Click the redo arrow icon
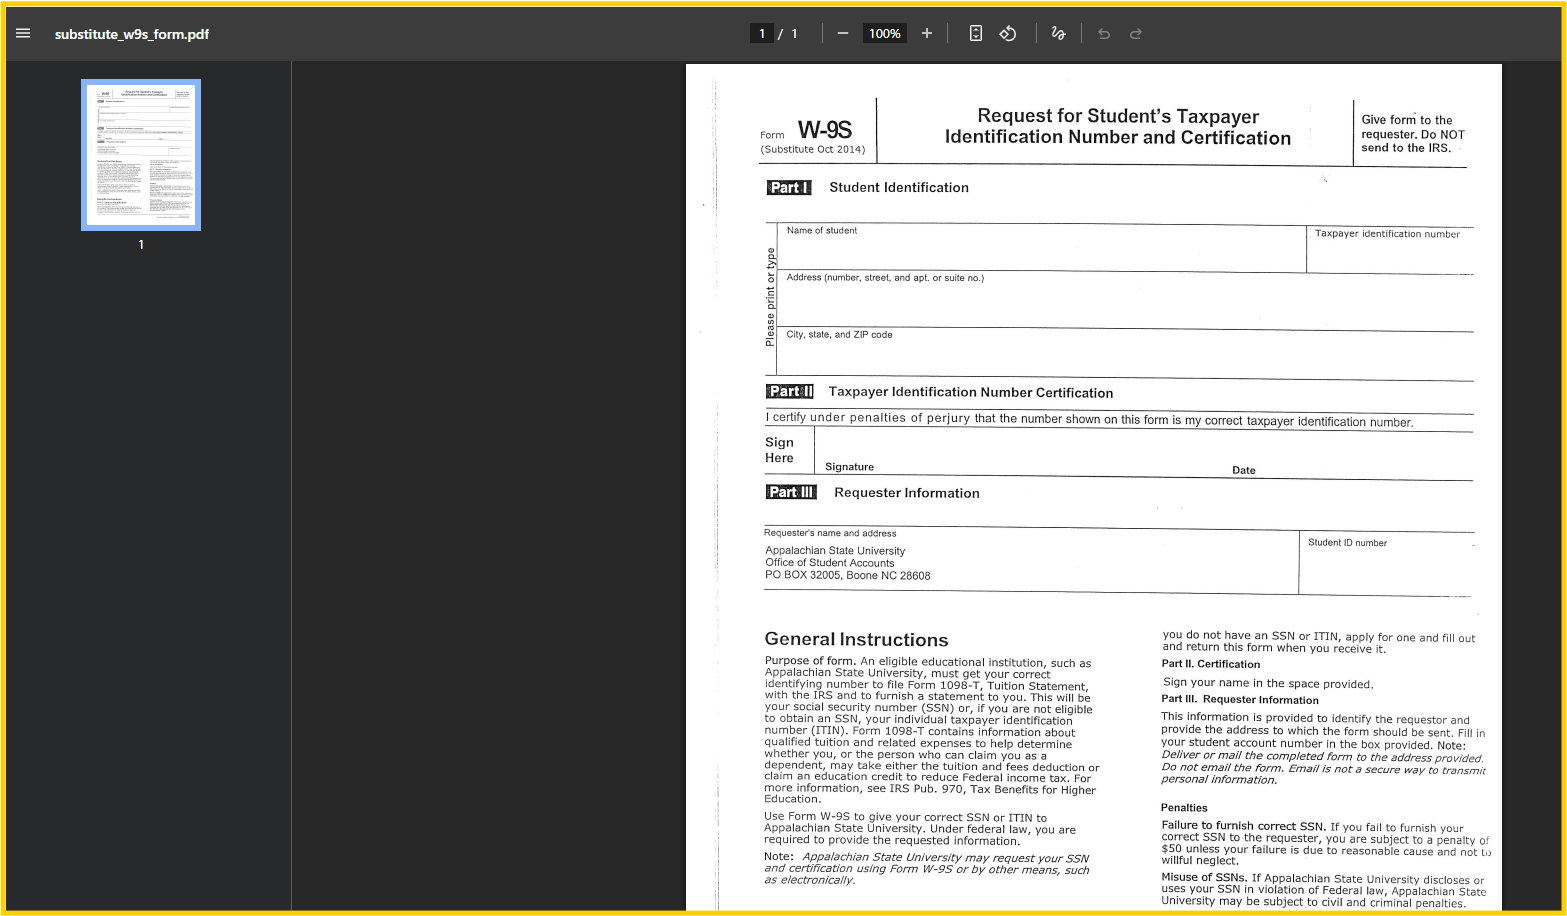Viewport: 1567px width, 916px height. (x=1136, y=33)
